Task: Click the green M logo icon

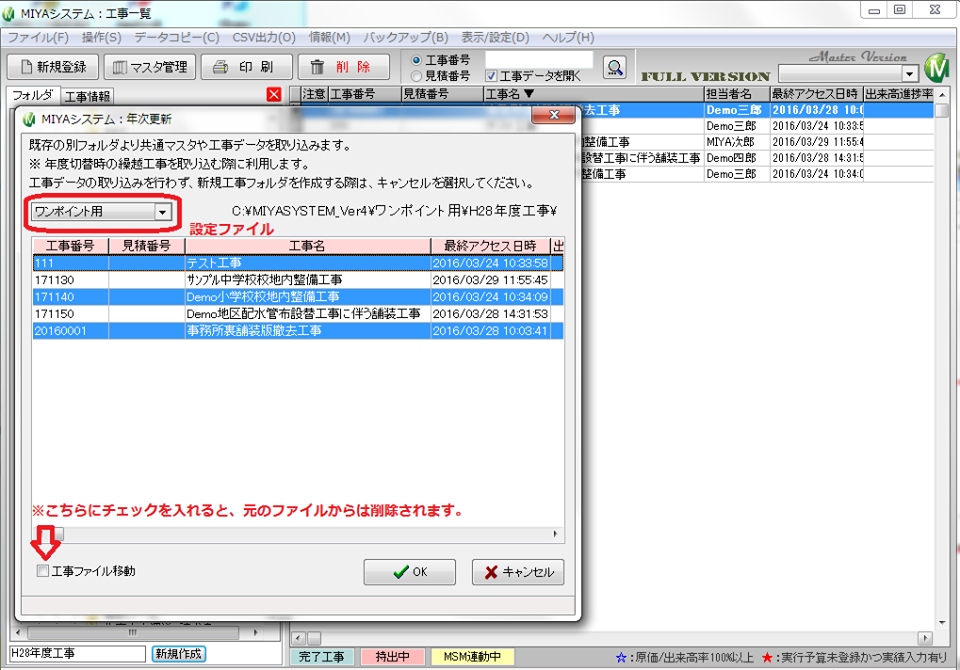Action: pyautogui.click(x=937, y=67)
